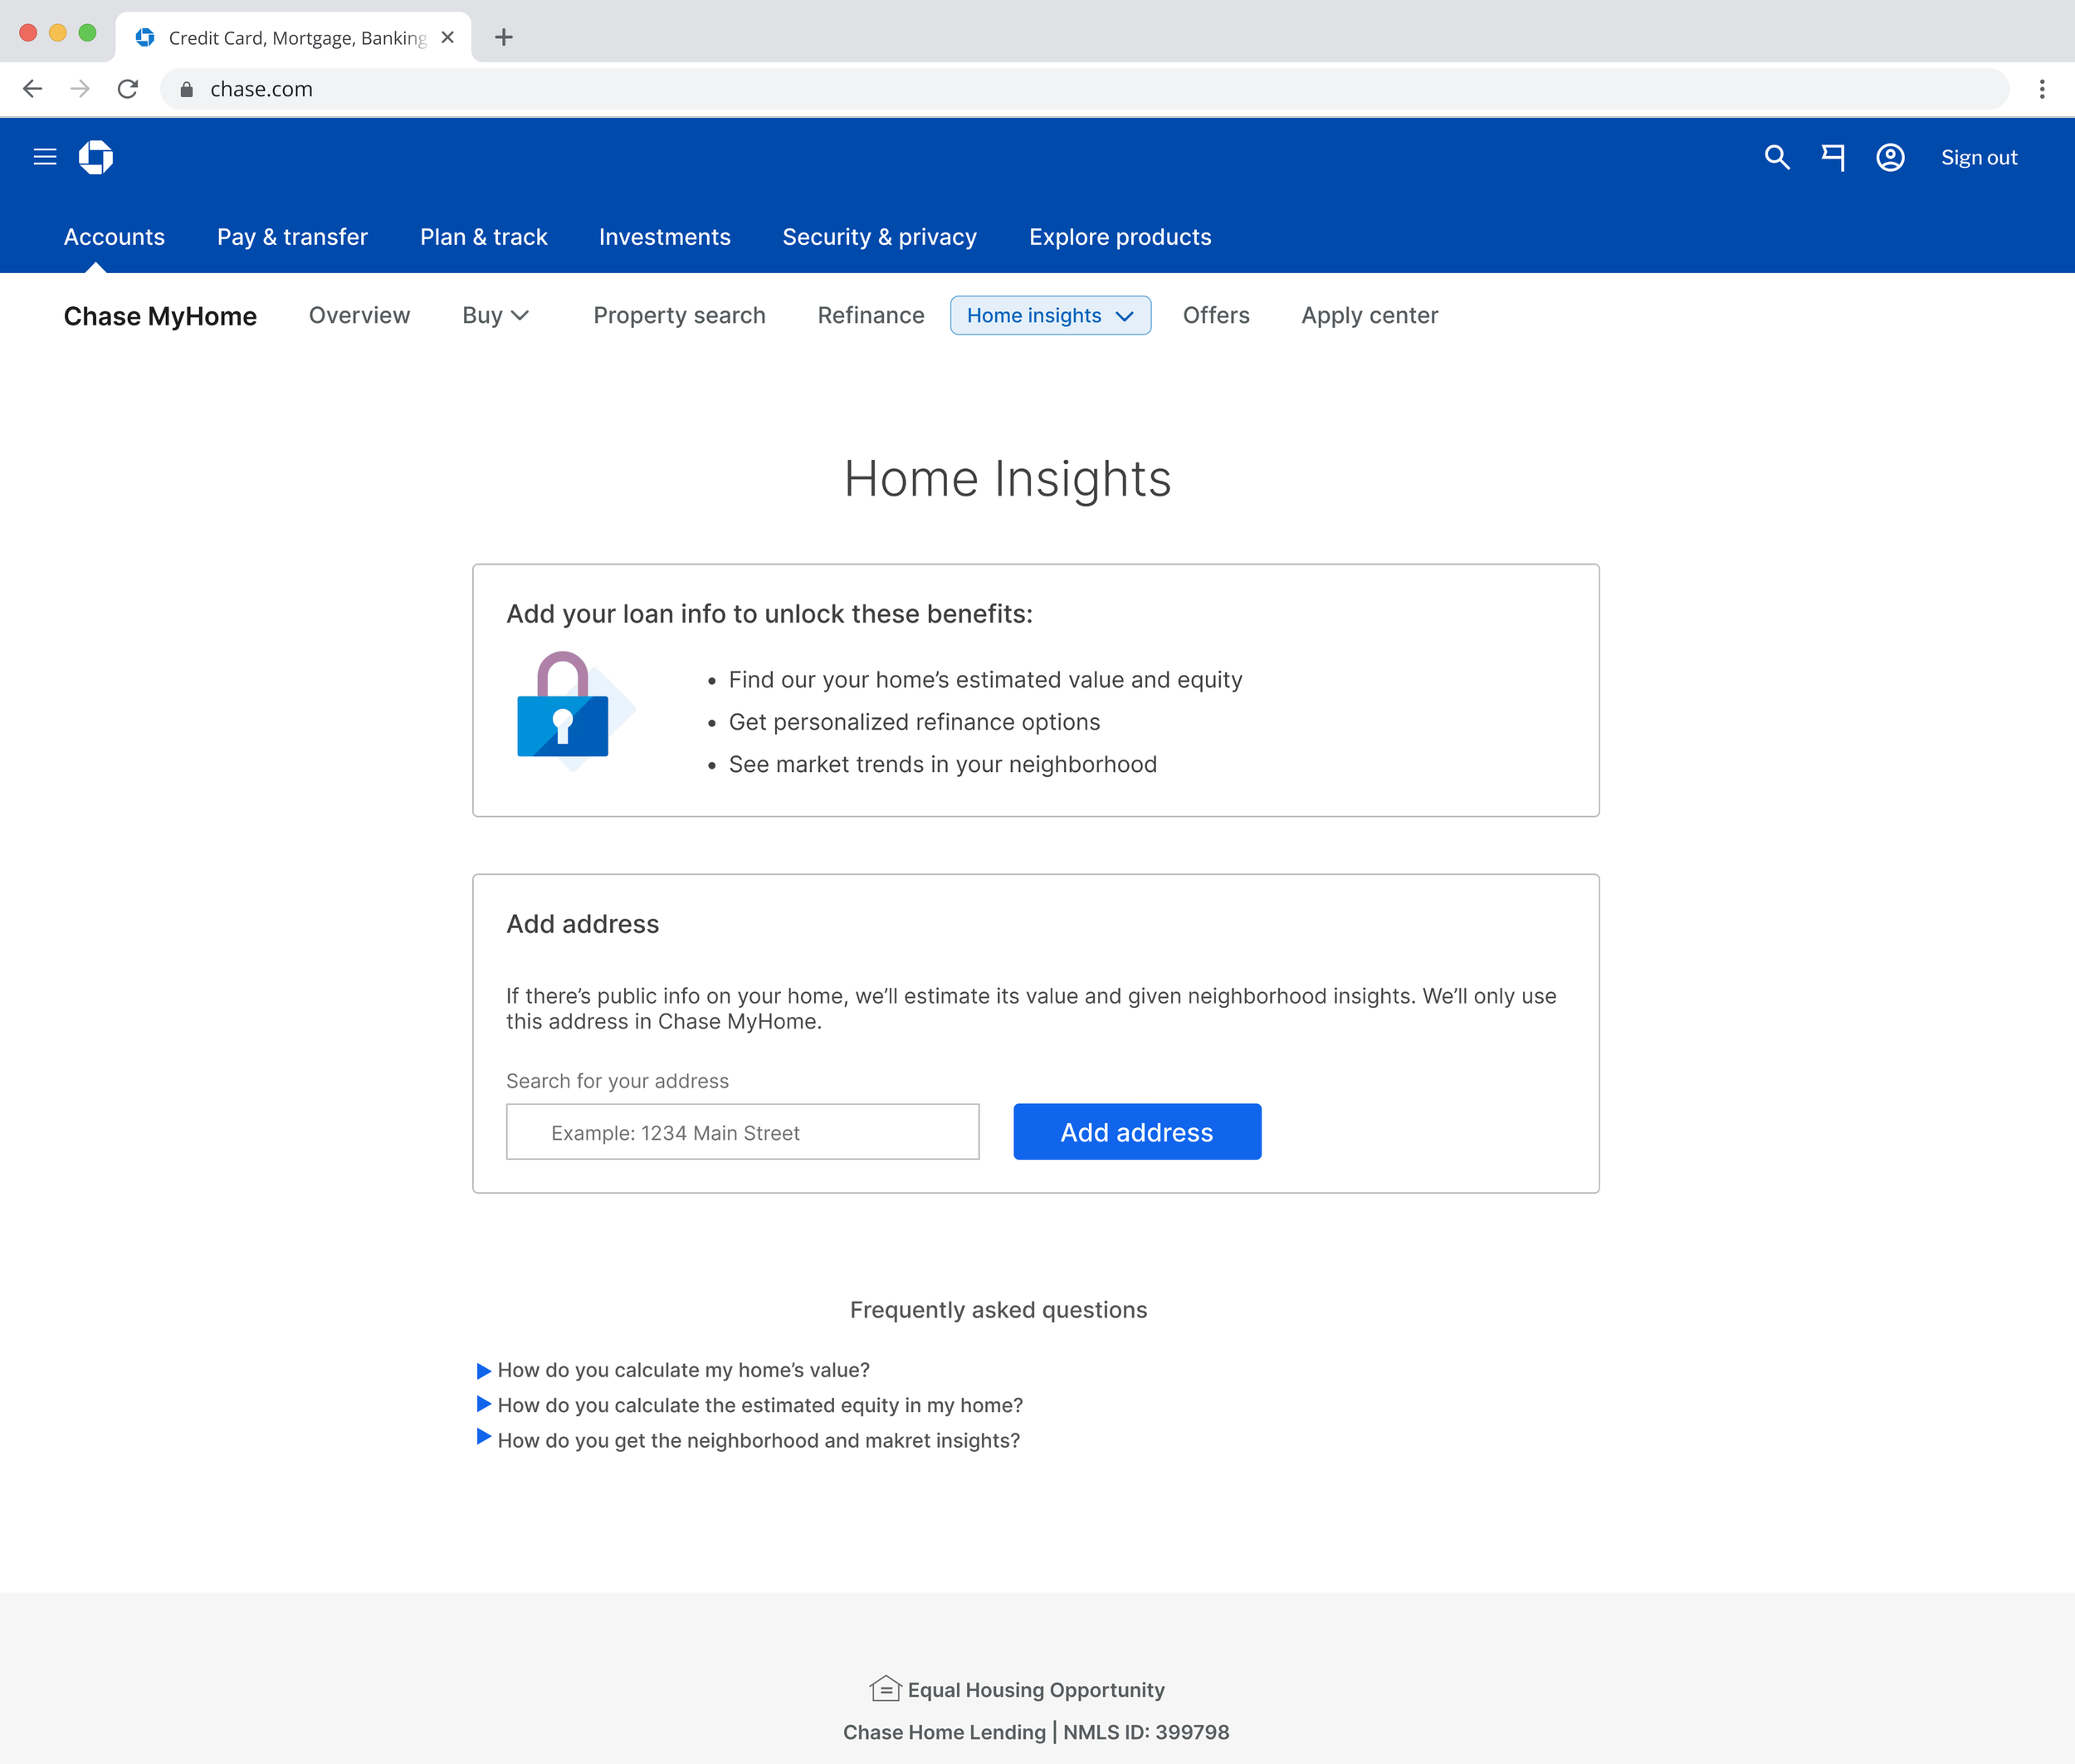Click the 'Frequently asked questions' heading
The height and width of the screenshot is (1764, 2075).
click(x=998, y=1310)
